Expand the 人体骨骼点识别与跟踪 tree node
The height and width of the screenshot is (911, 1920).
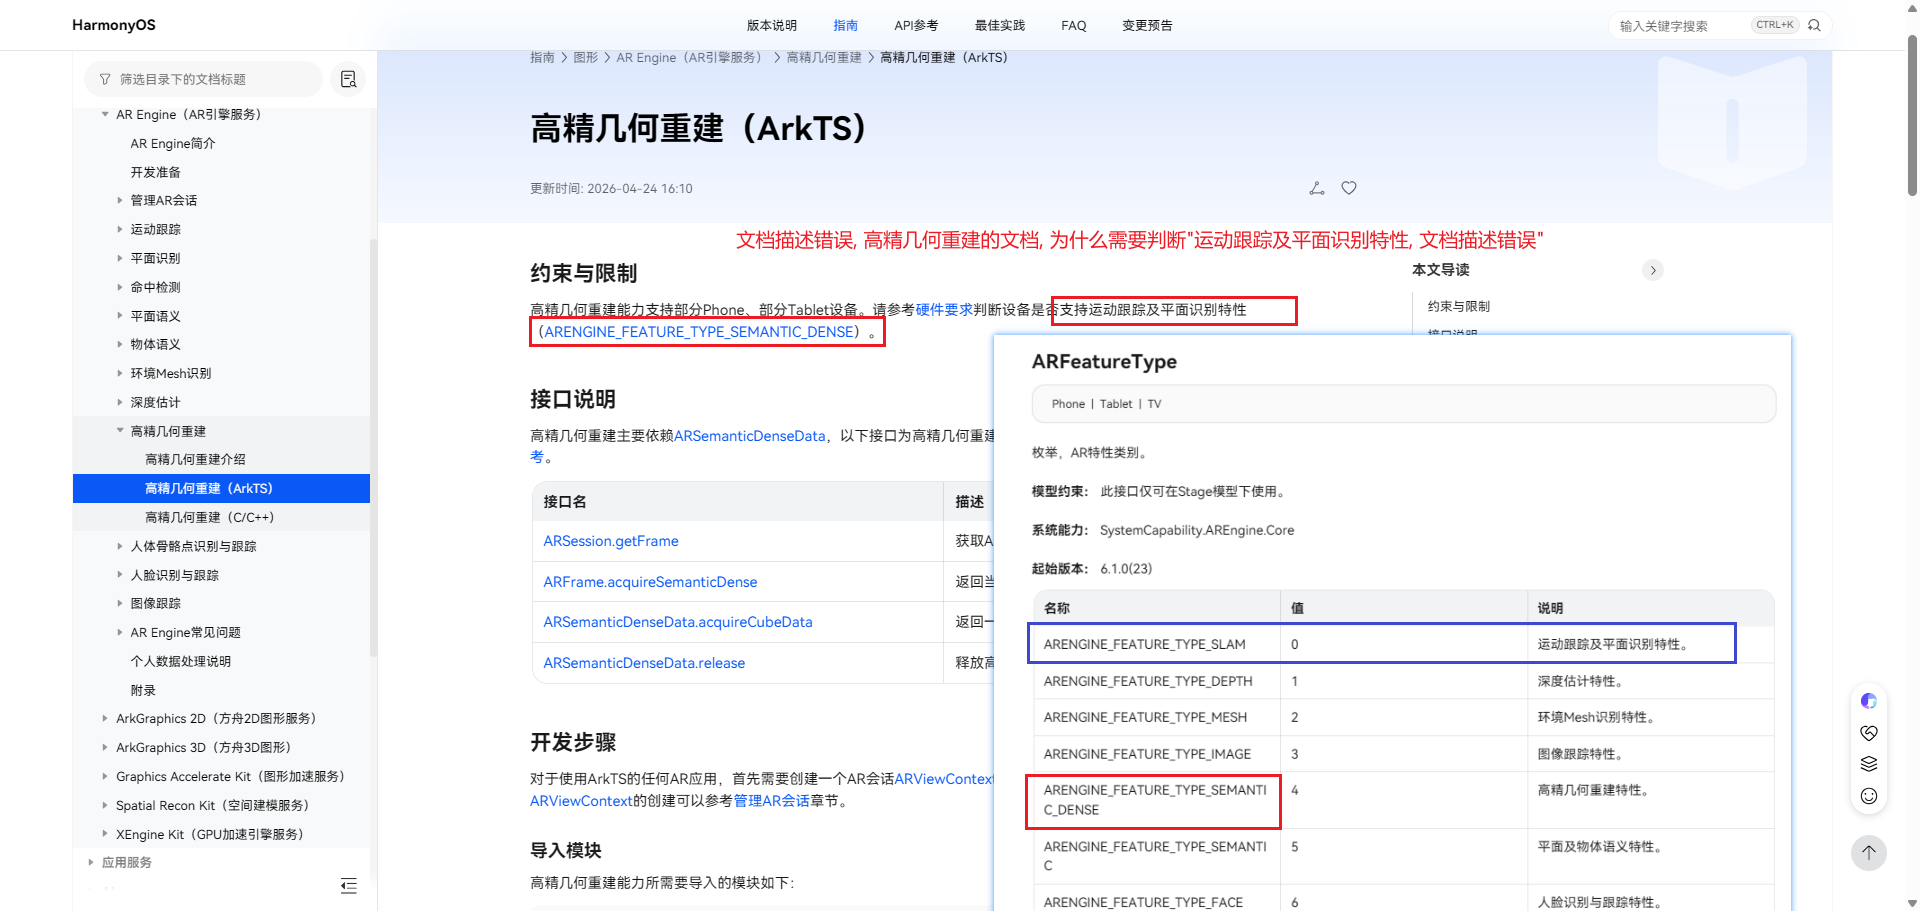point(120,546)
